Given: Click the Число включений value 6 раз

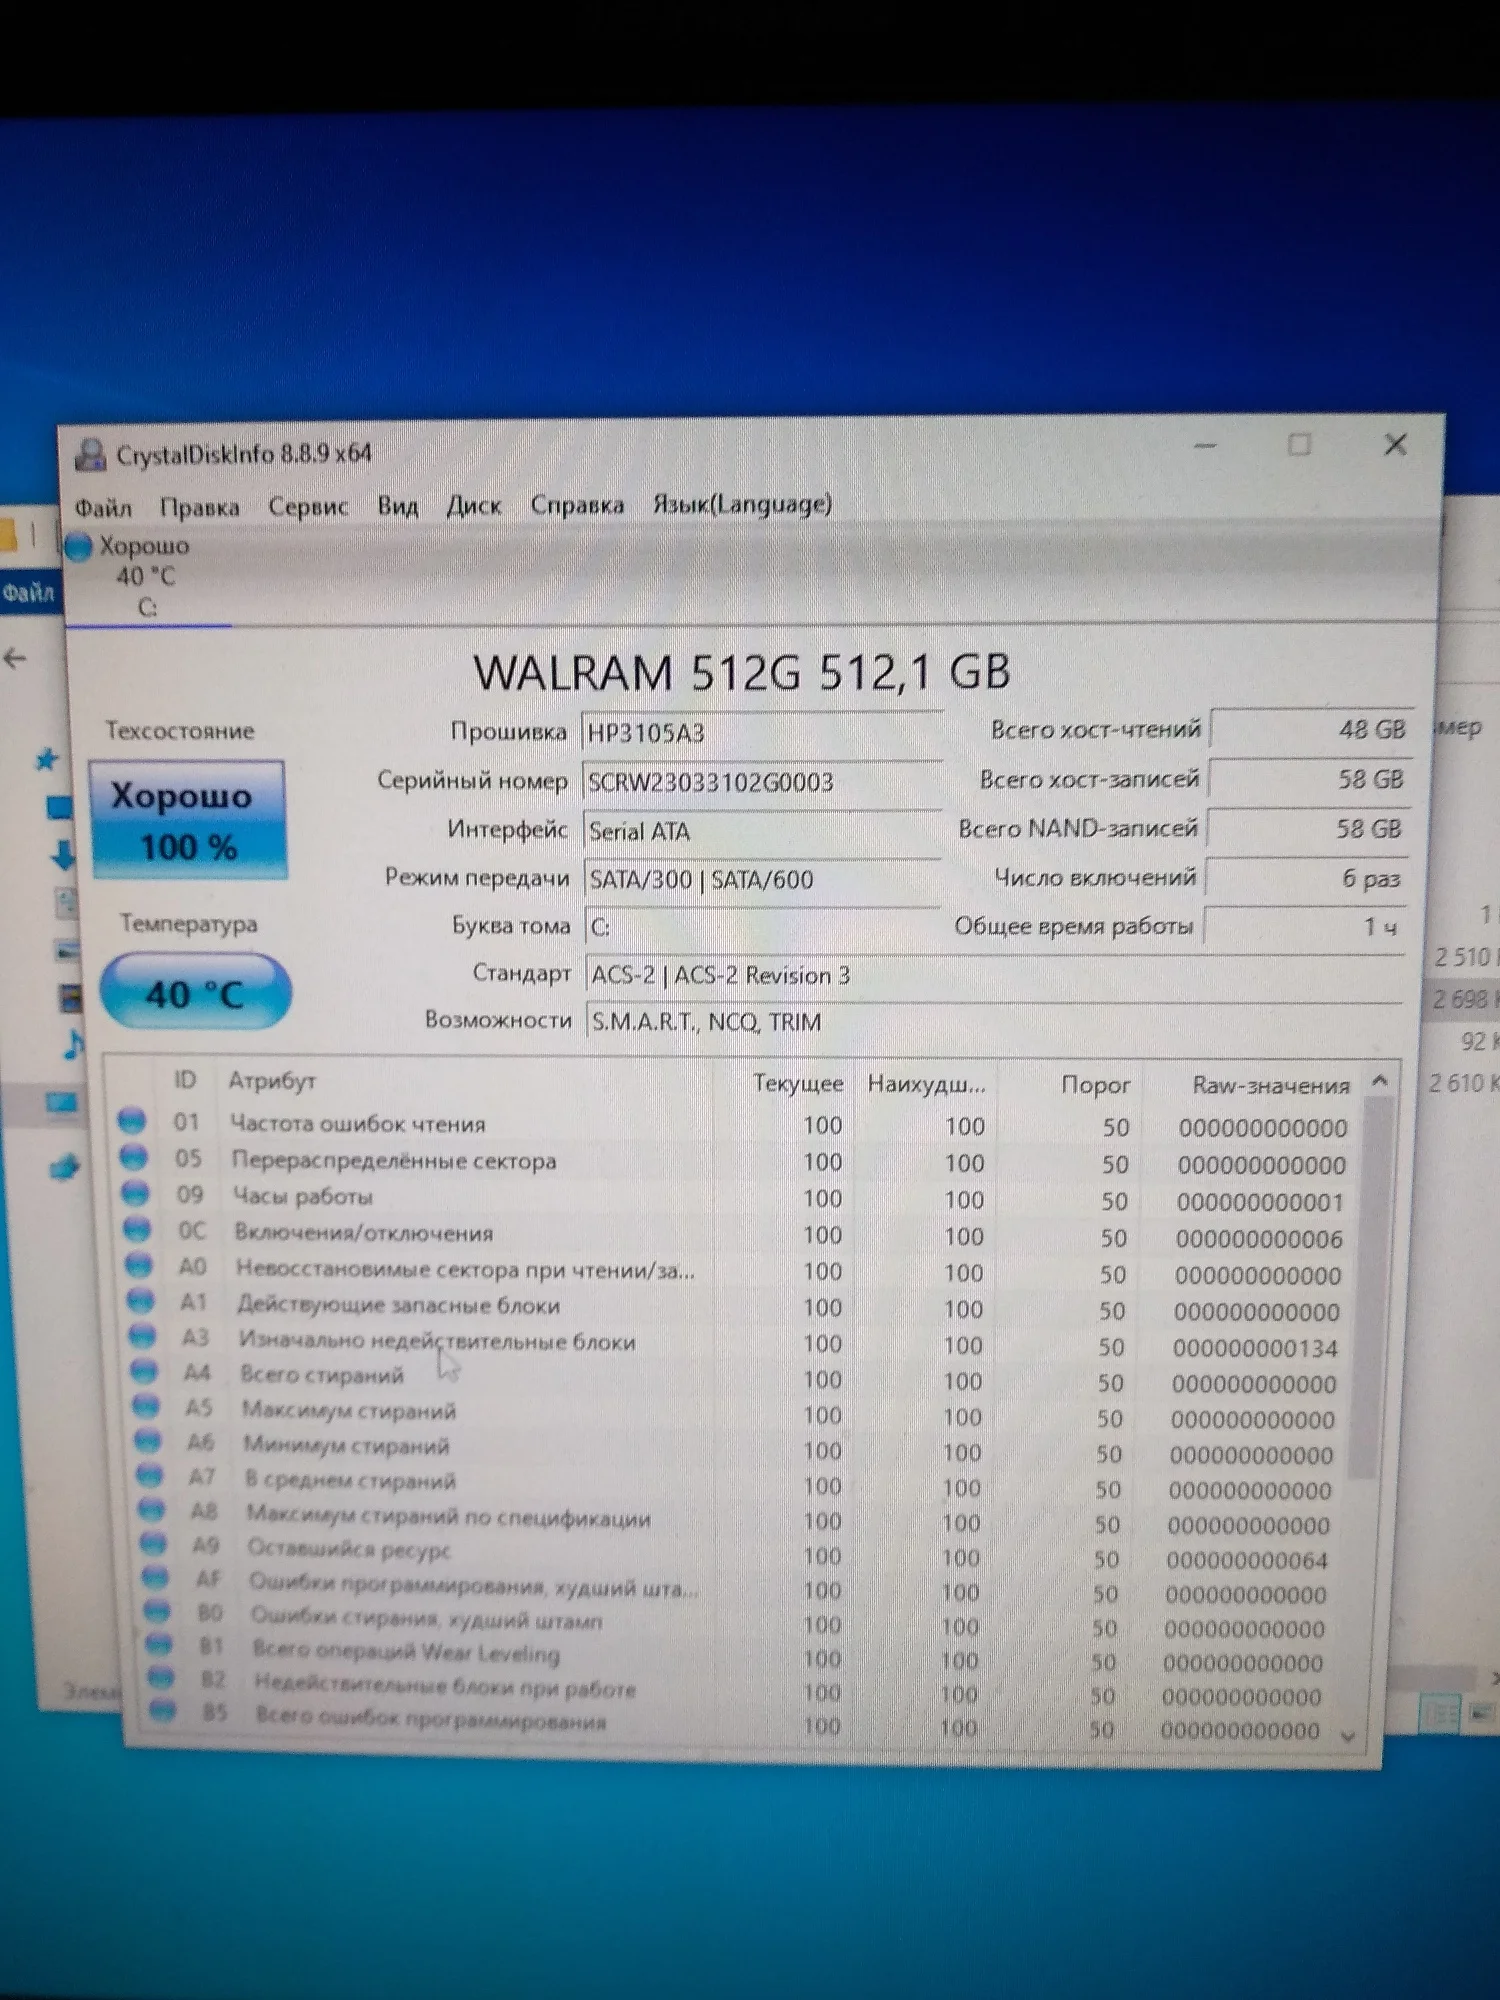Looking at the screenshot, I should click(1307, 878).
